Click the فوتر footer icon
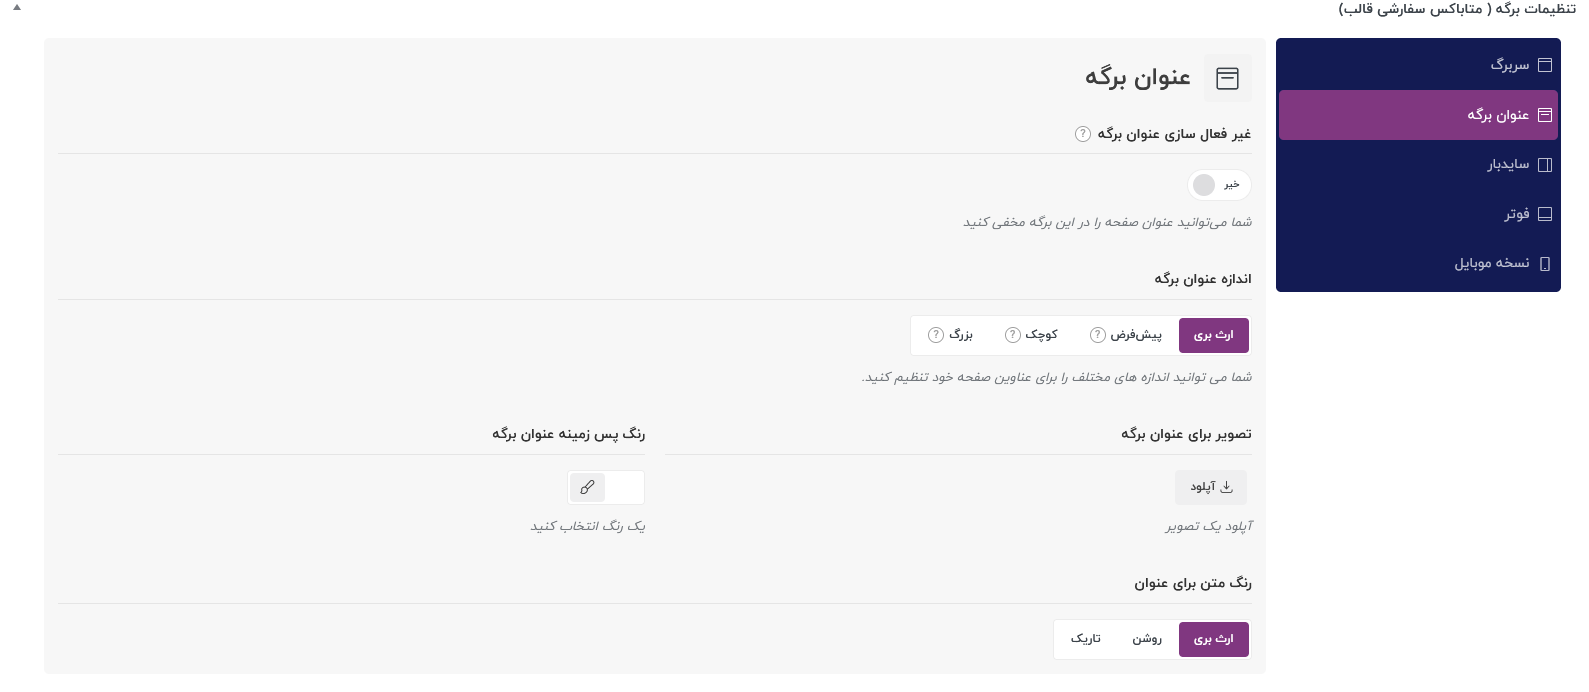Image resolution: width=1589 pixels, height=692 pixels. 1545,214
